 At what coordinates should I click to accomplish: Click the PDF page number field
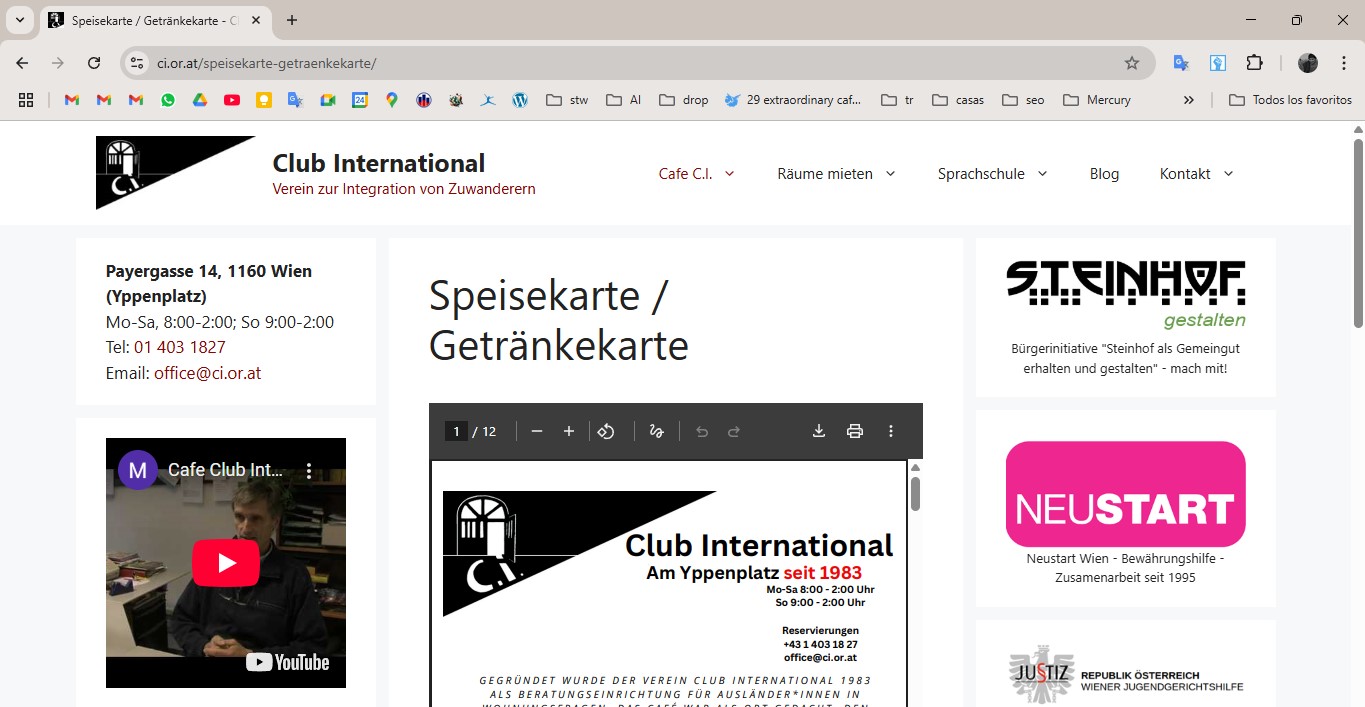456,431
